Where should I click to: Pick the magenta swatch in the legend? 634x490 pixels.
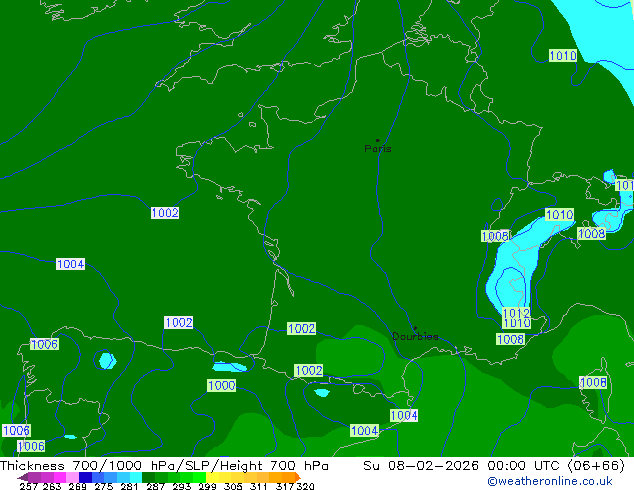60,477
